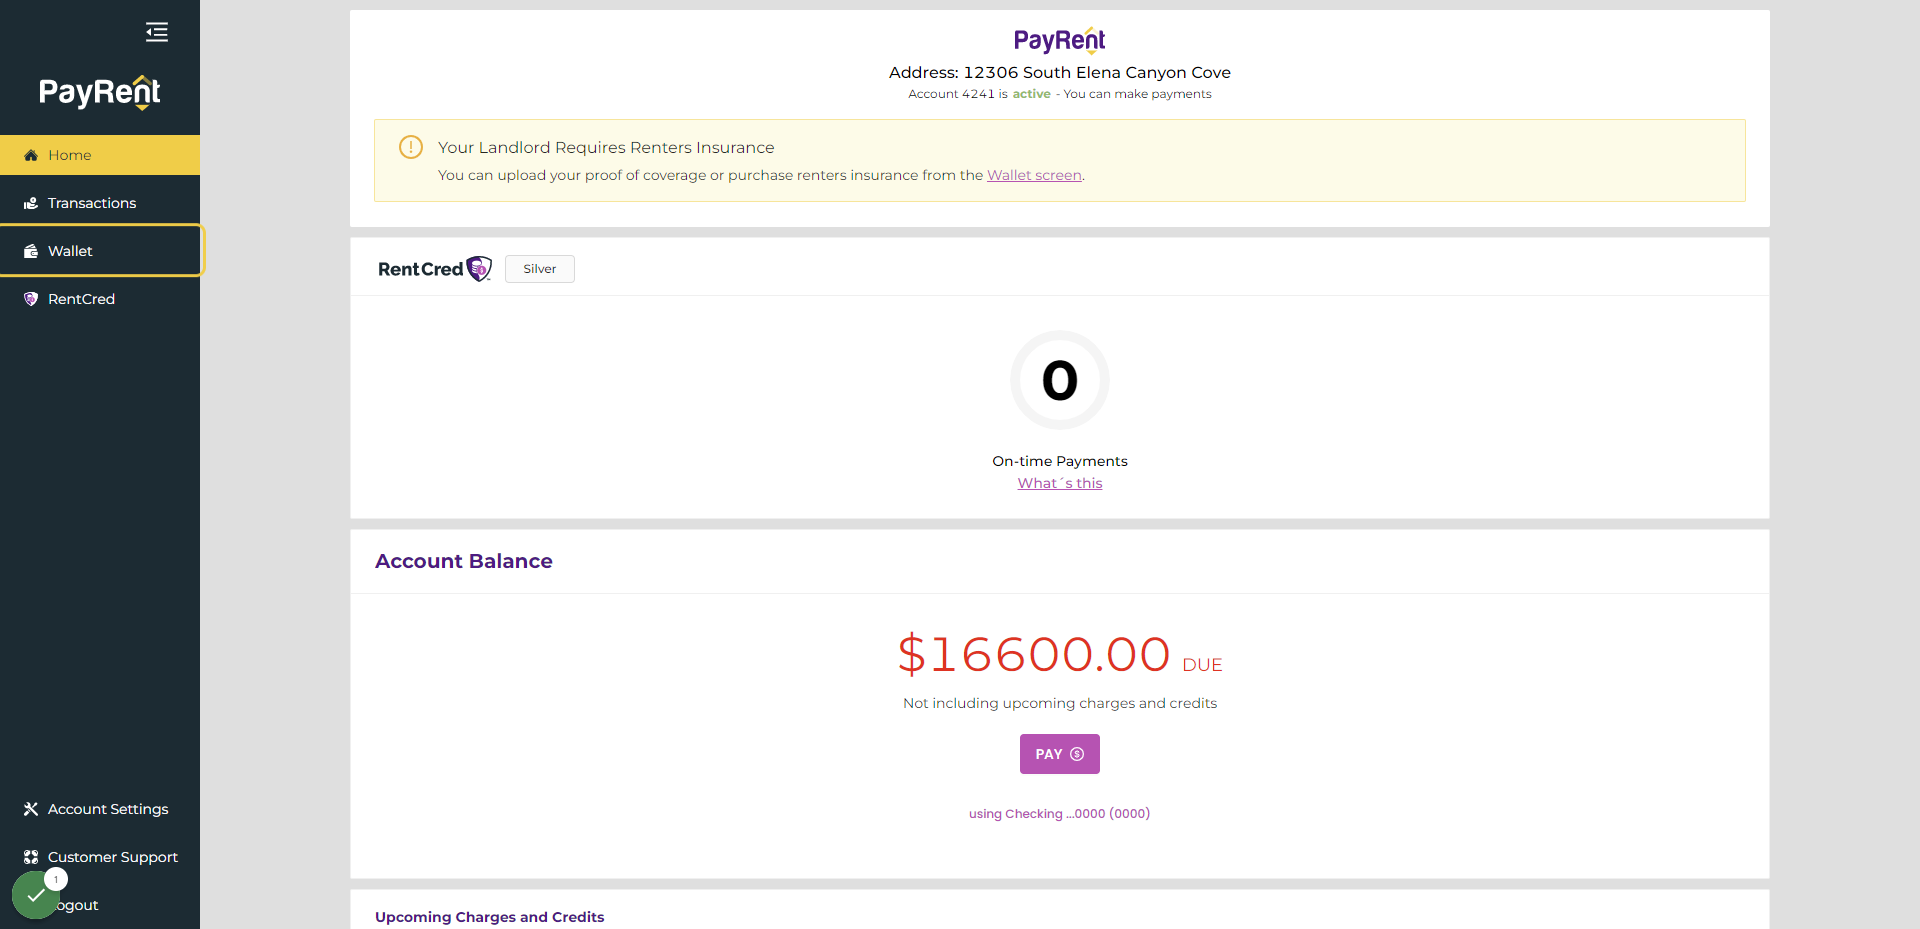The width and height of the screenshot is (1920, 929).
Task: Collapse the sidebar with the menu-fold icon
Action: (x=157, y=32)
